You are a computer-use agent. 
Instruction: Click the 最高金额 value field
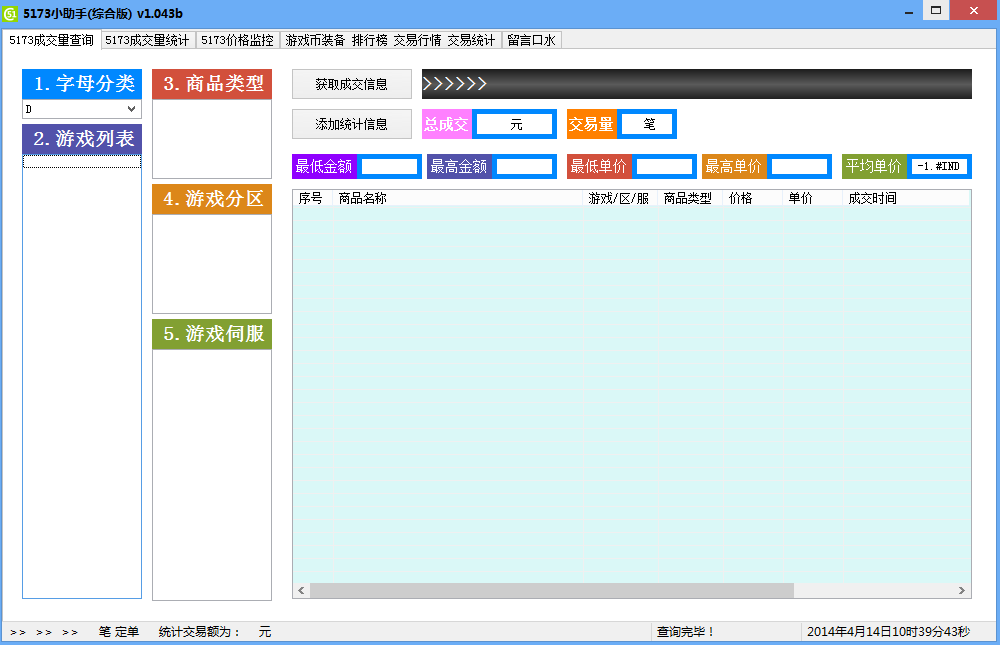(x=524, y=167)
